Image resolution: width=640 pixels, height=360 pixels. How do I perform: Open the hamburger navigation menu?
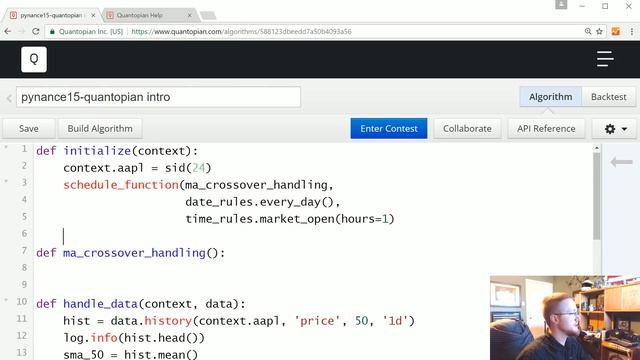[605, 59]
